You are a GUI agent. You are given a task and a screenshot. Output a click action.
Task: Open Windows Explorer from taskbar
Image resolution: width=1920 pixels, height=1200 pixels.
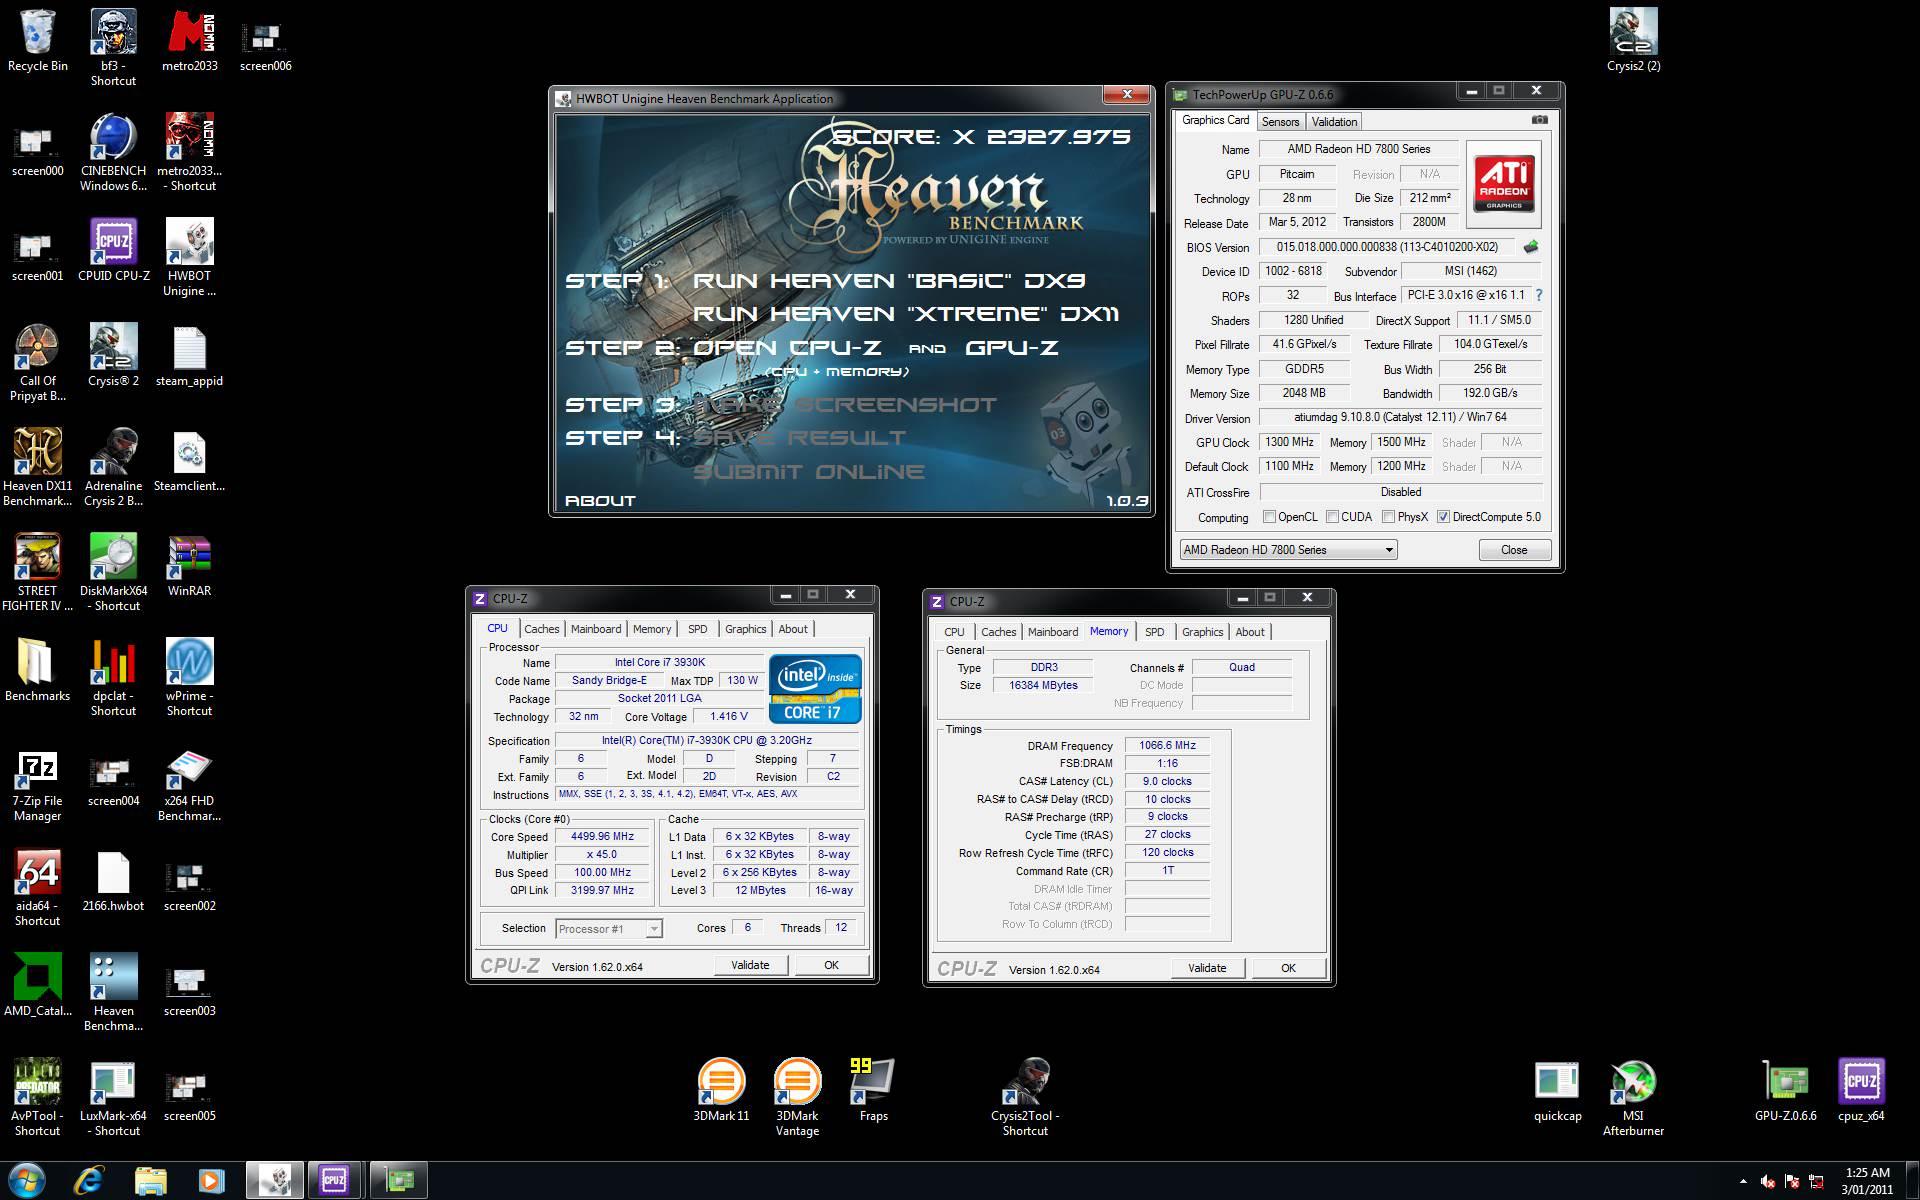click(x=150, y=1181)
